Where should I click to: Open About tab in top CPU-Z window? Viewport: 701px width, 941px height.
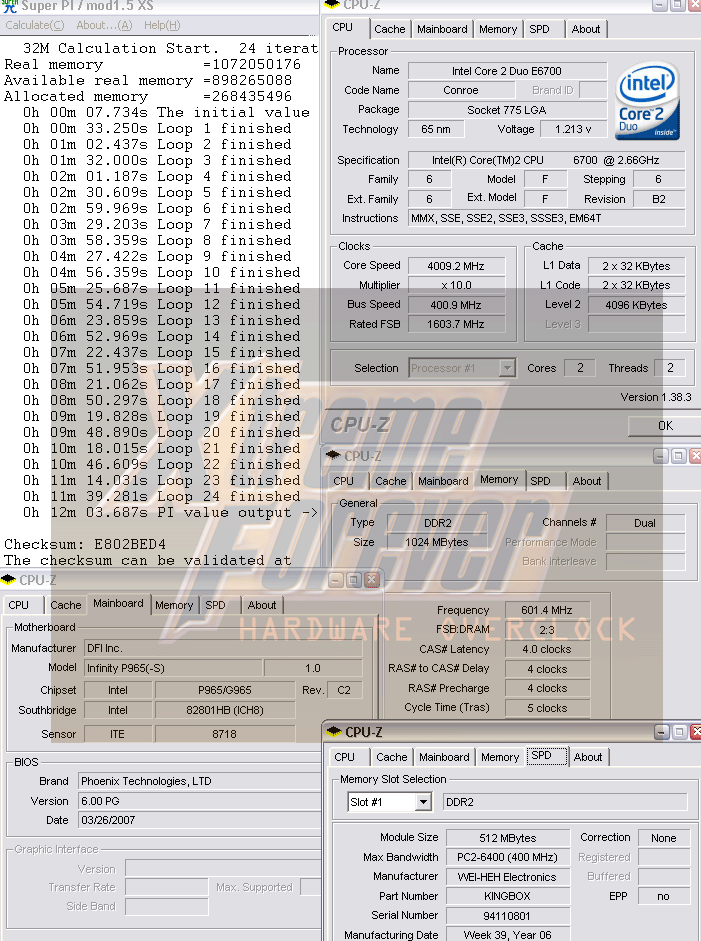[586, 29]
